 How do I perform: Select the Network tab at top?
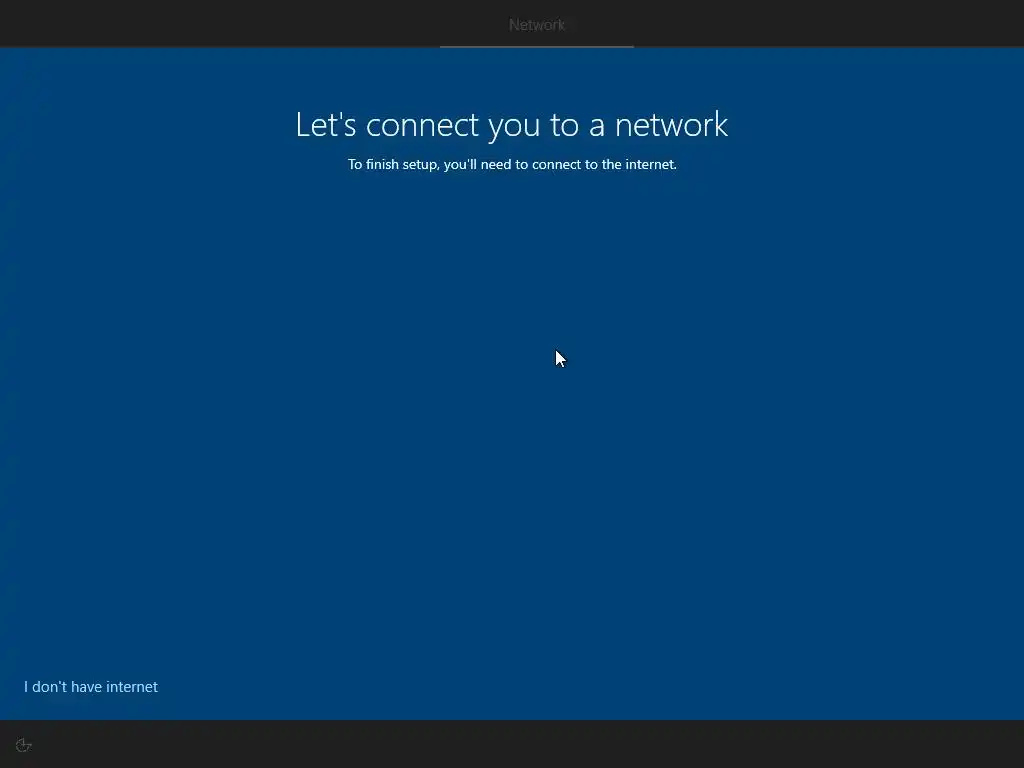pyautogui.click(x=537, y=25)
